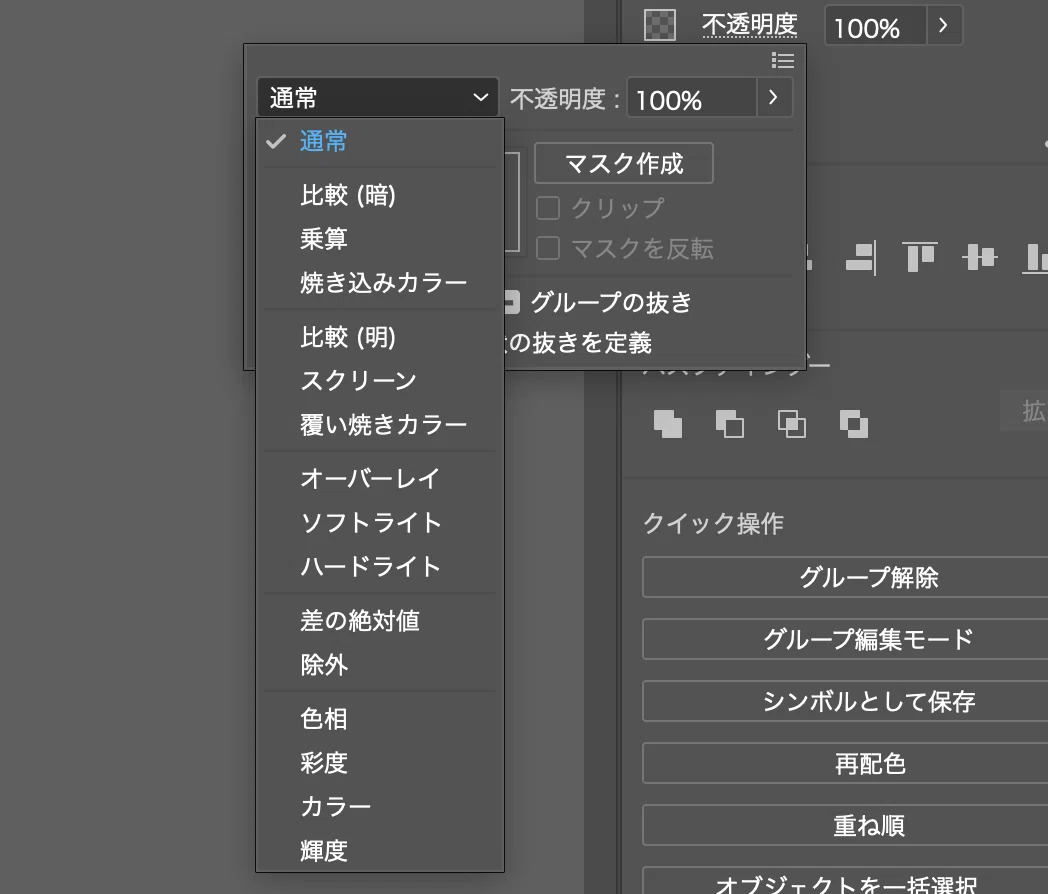The height and width of the screenshot is (894, 1048).
Task: Choose スクリーン blend mode
Action: (x=380, y=380)
